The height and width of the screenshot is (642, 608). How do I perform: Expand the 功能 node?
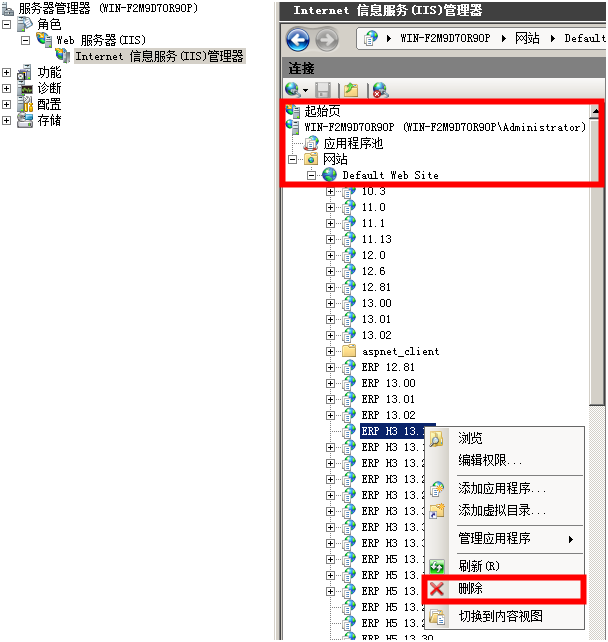click(6, 72)
